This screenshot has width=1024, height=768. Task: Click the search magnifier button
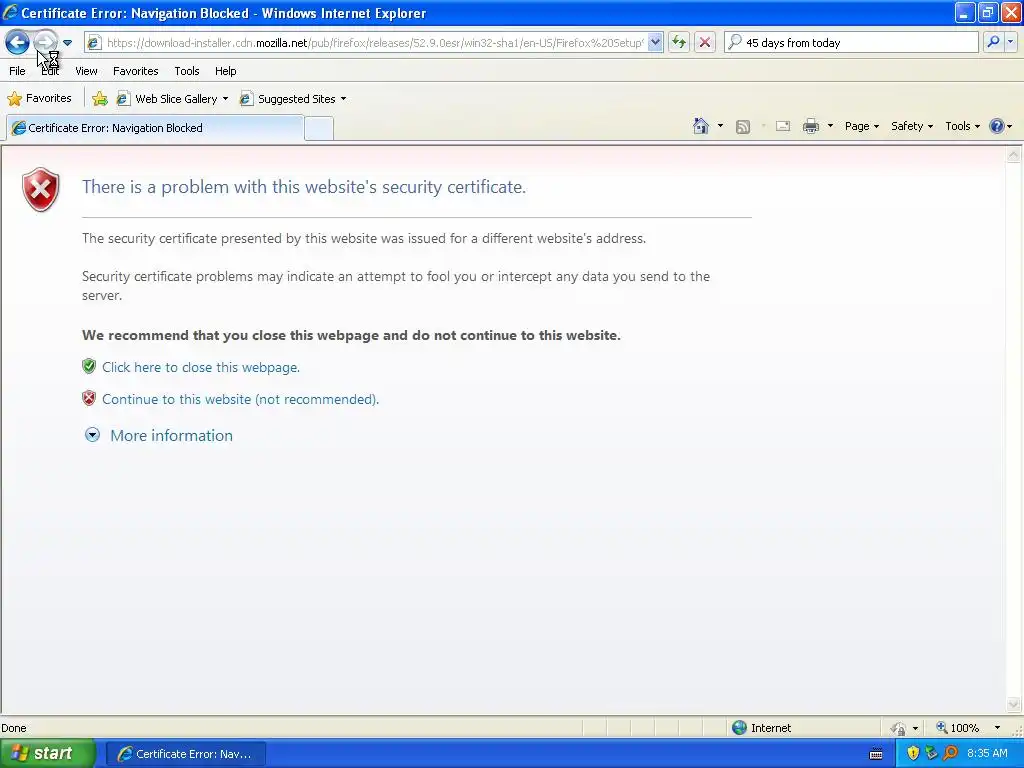click(993, 42)
